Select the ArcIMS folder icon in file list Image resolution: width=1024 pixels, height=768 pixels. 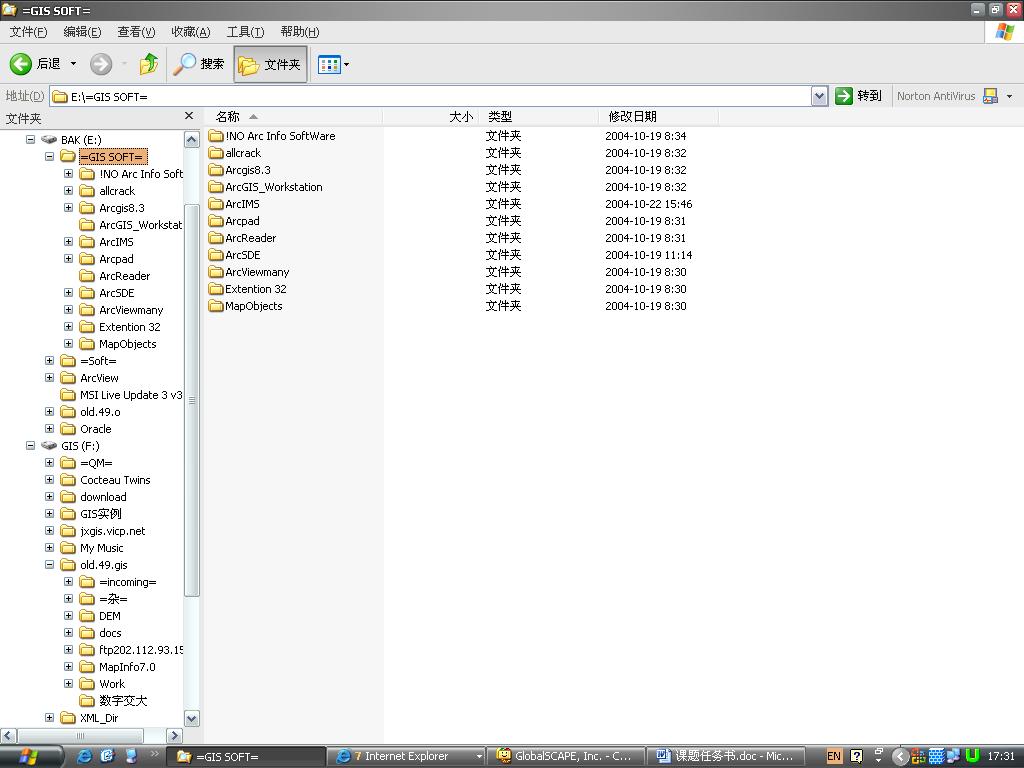[216, 204]
